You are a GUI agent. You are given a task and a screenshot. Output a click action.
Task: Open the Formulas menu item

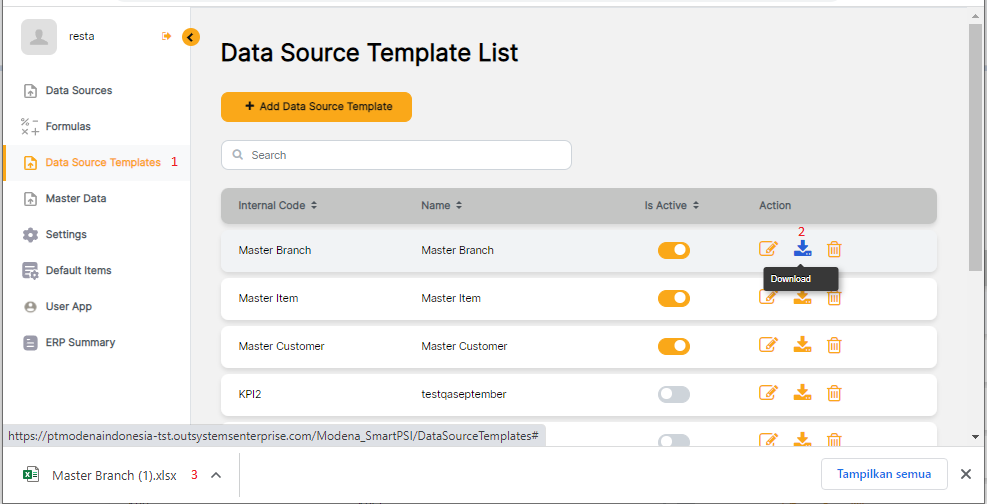68,126
